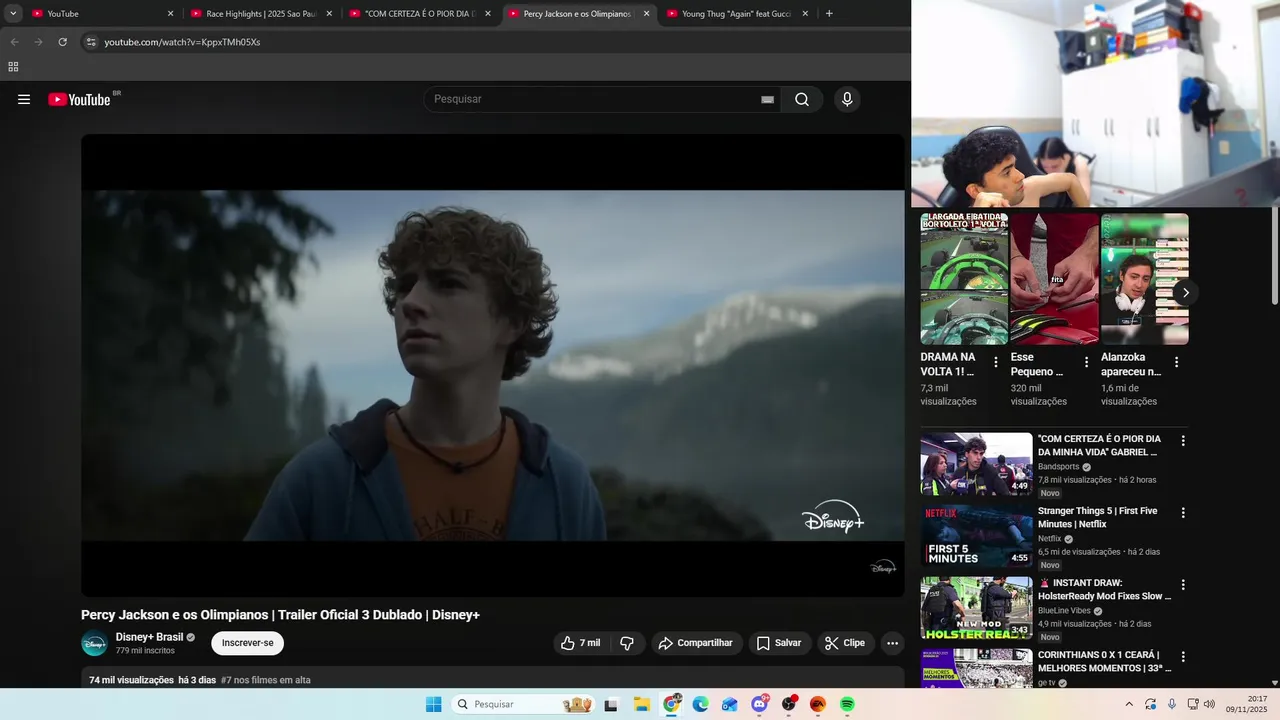This screenshot has height=720, width=1280.
Task: Switch to Race Highlights 2025 Sao Paulo tab
Action: [x=261, y=14]
